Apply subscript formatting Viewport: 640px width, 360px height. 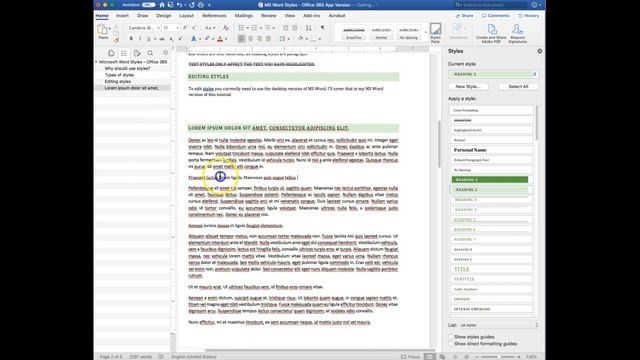[x=171, y=39]
